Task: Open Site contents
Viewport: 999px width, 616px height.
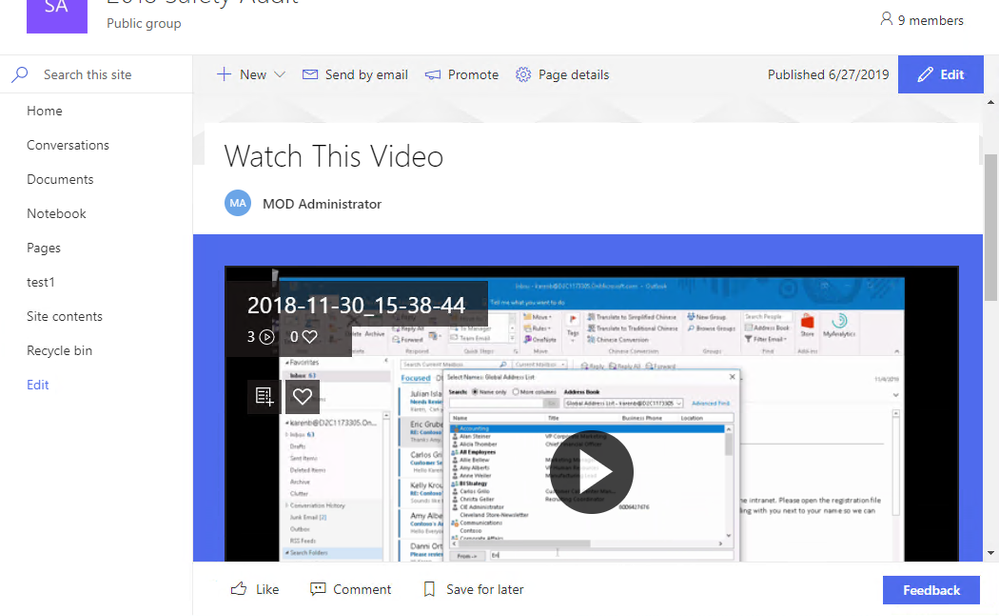Action: [x=64, y=317]
